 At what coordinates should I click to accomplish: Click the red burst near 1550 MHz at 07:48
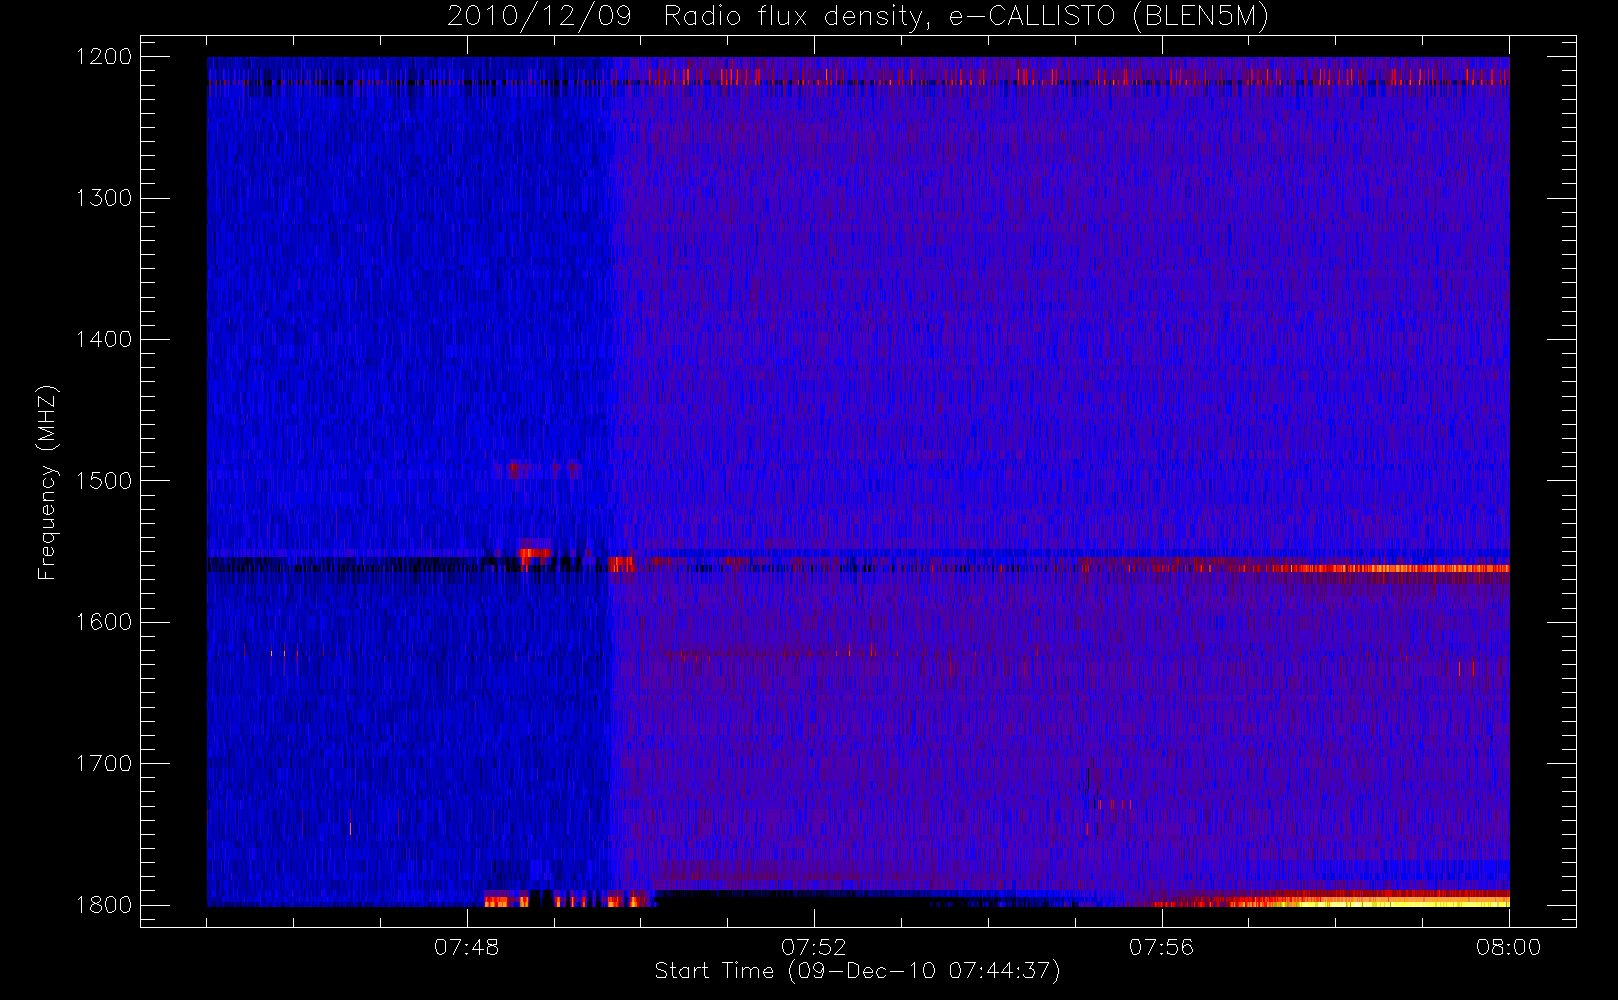coord(534,552)
